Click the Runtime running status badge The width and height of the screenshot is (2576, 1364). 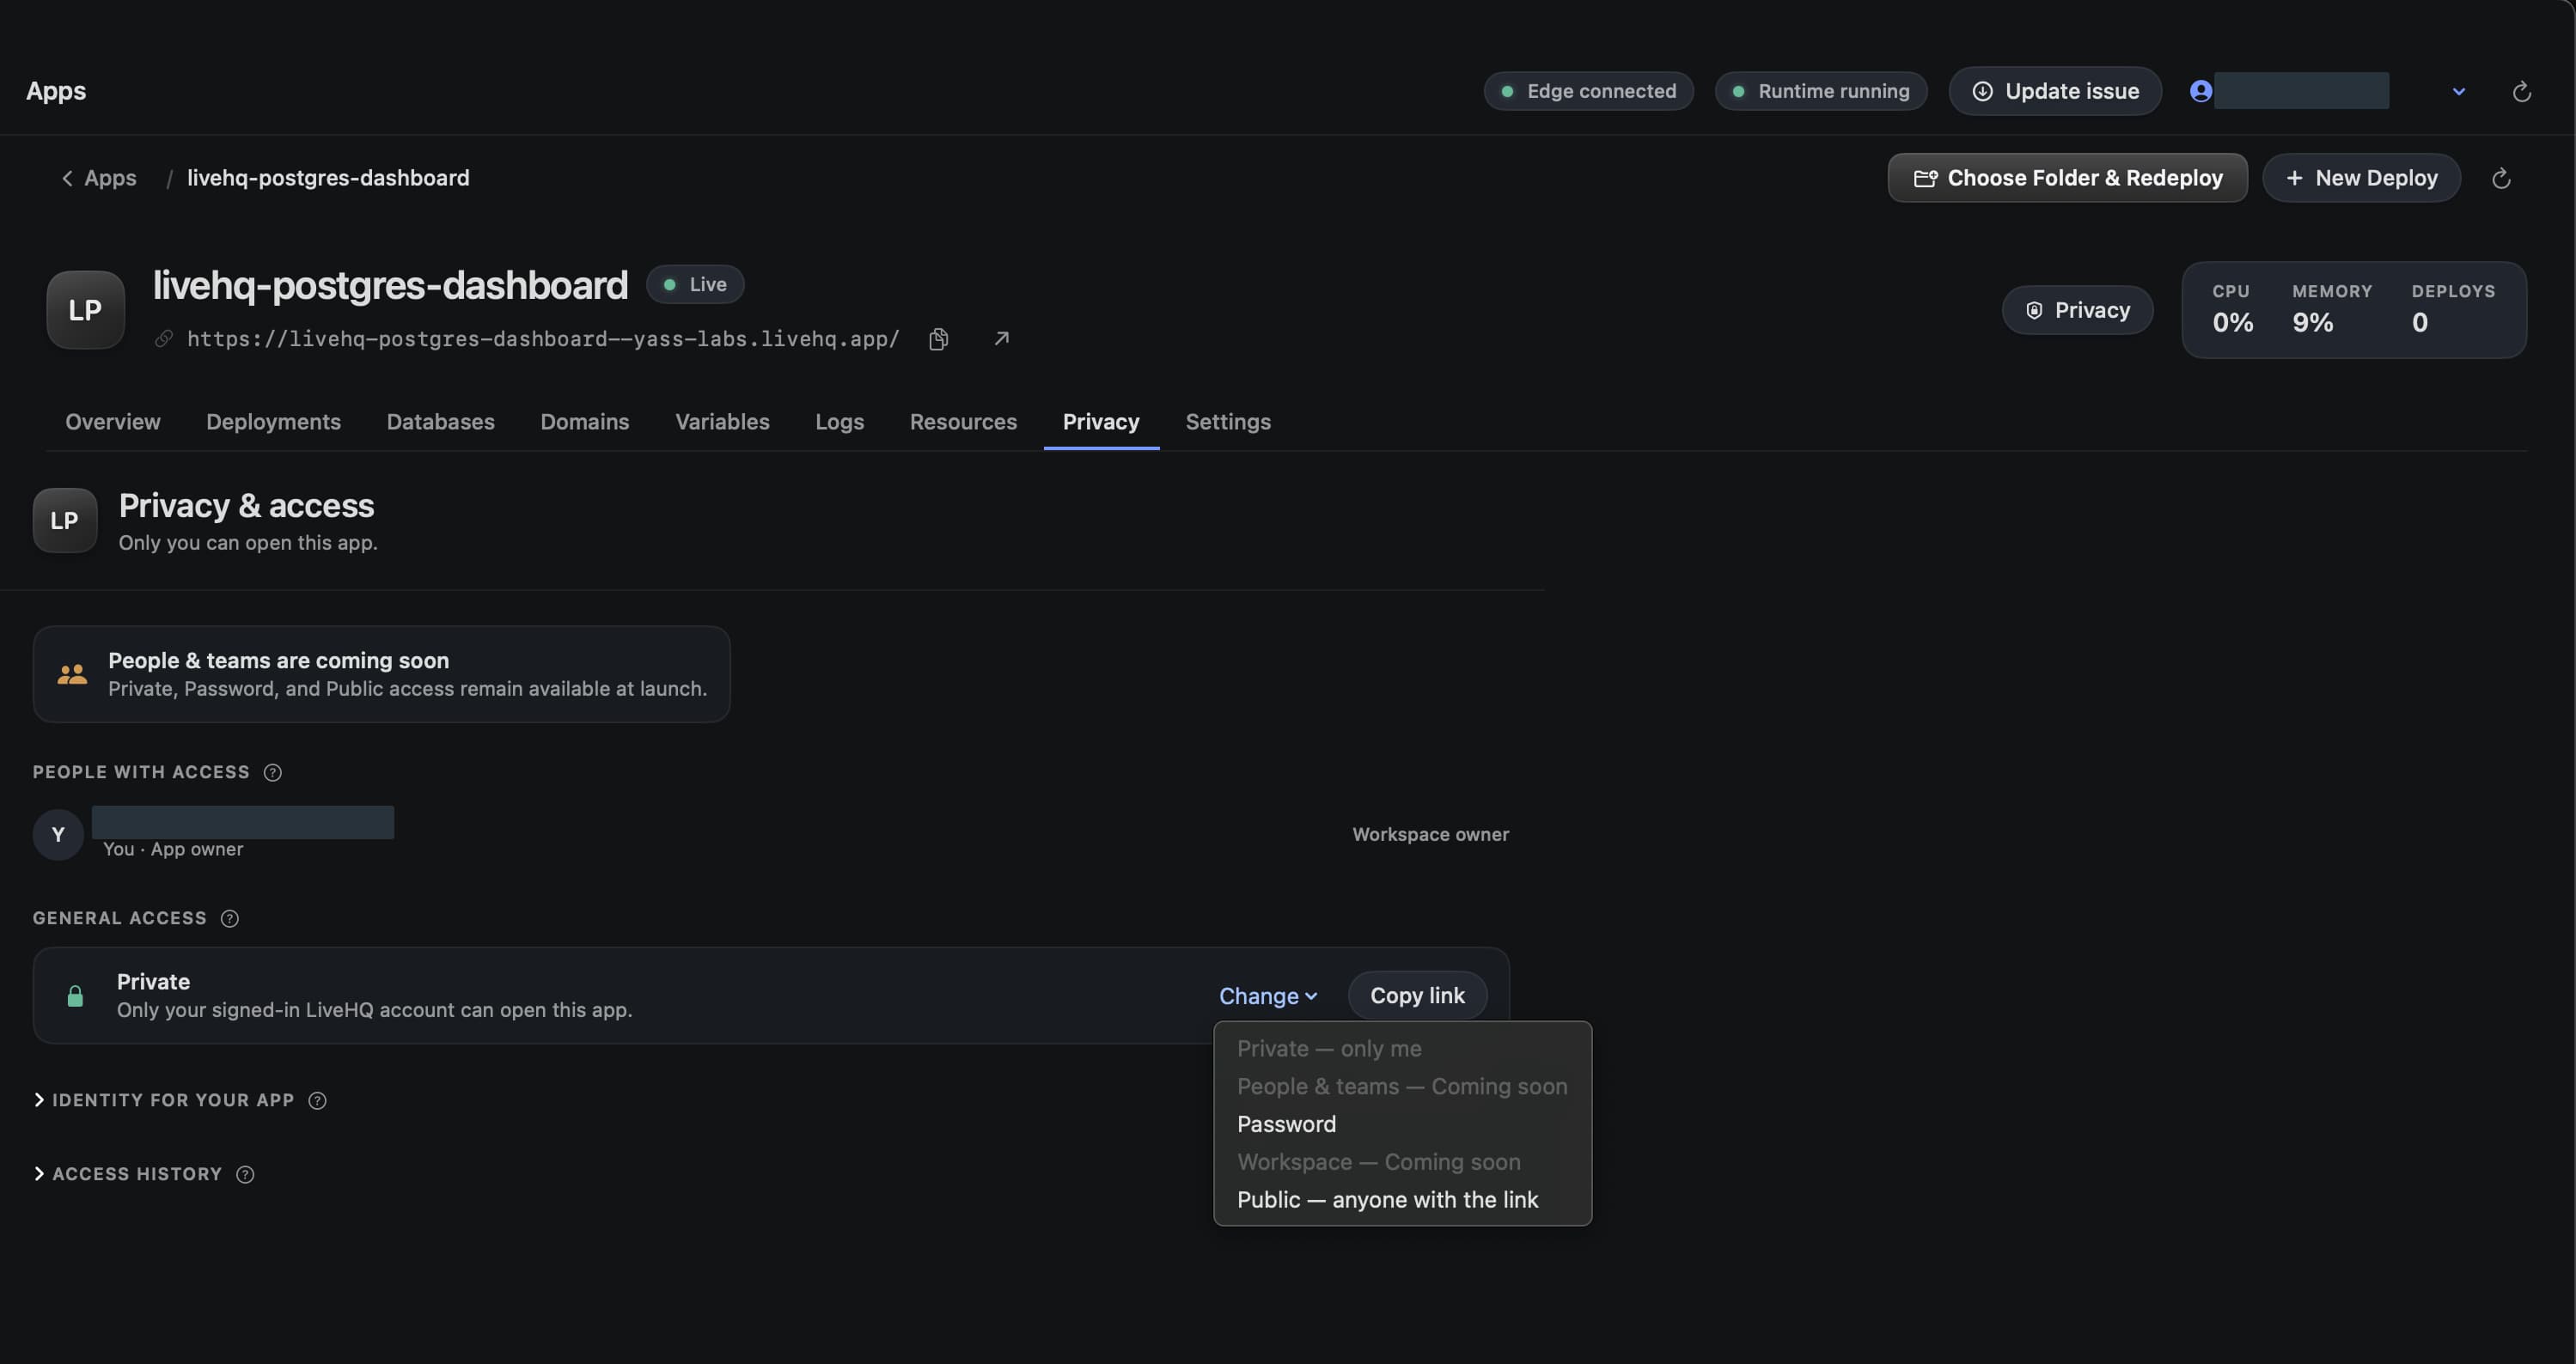(x=1820, y=91)
